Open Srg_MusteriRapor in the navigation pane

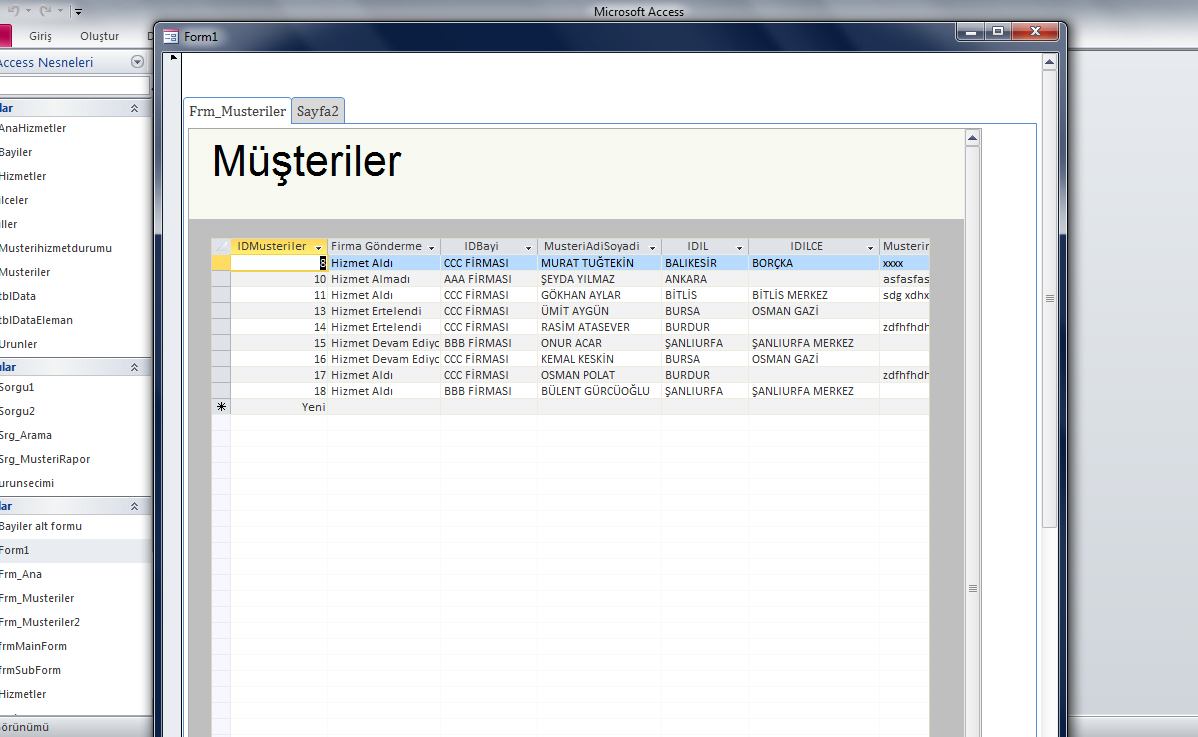click(45, 459)
